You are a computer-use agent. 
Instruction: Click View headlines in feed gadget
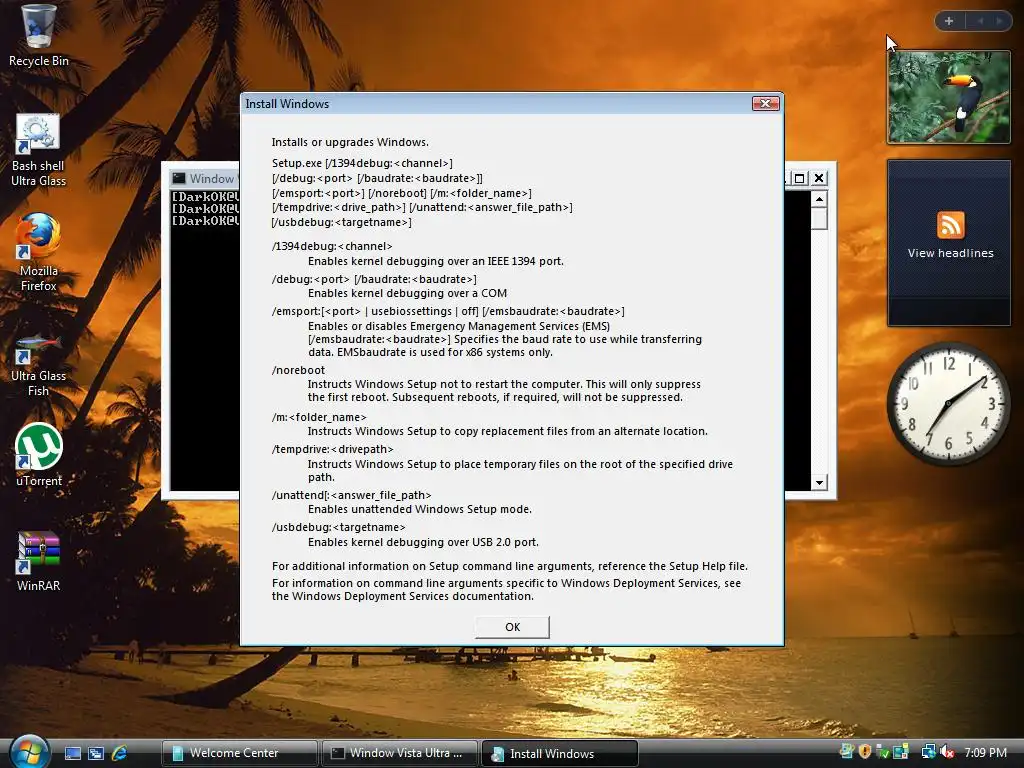(x=950, y=253)
